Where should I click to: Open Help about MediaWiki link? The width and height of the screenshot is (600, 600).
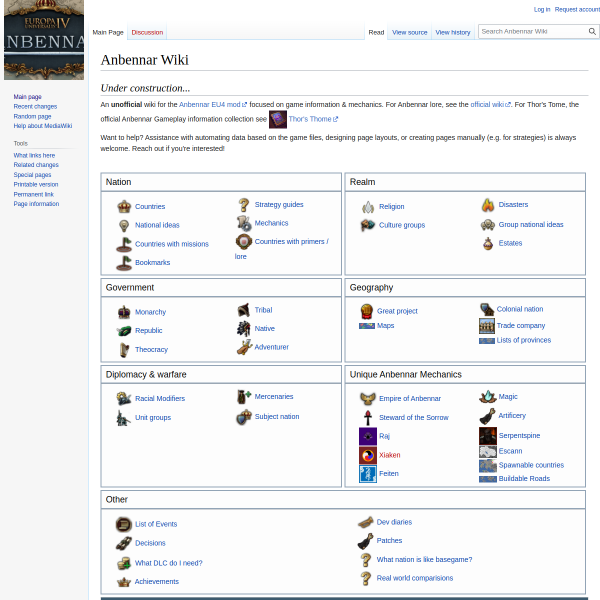[x=43, y=126]
